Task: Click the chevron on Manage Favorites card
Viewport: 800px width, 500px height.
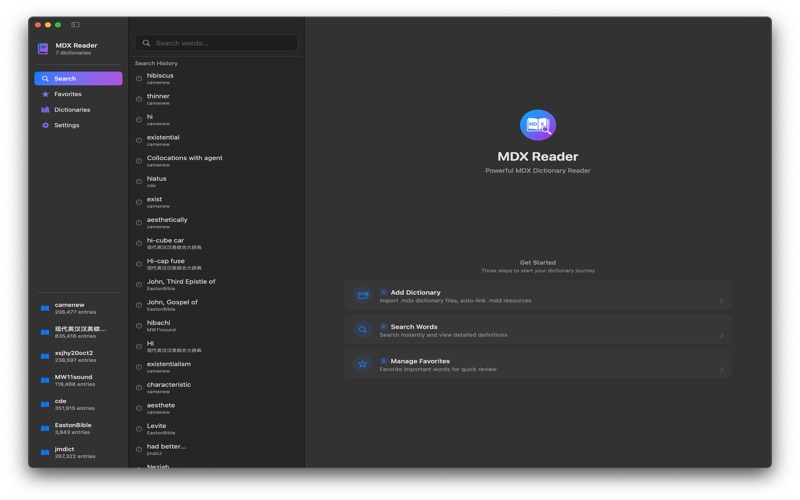Action: click(x=721, y=369)
